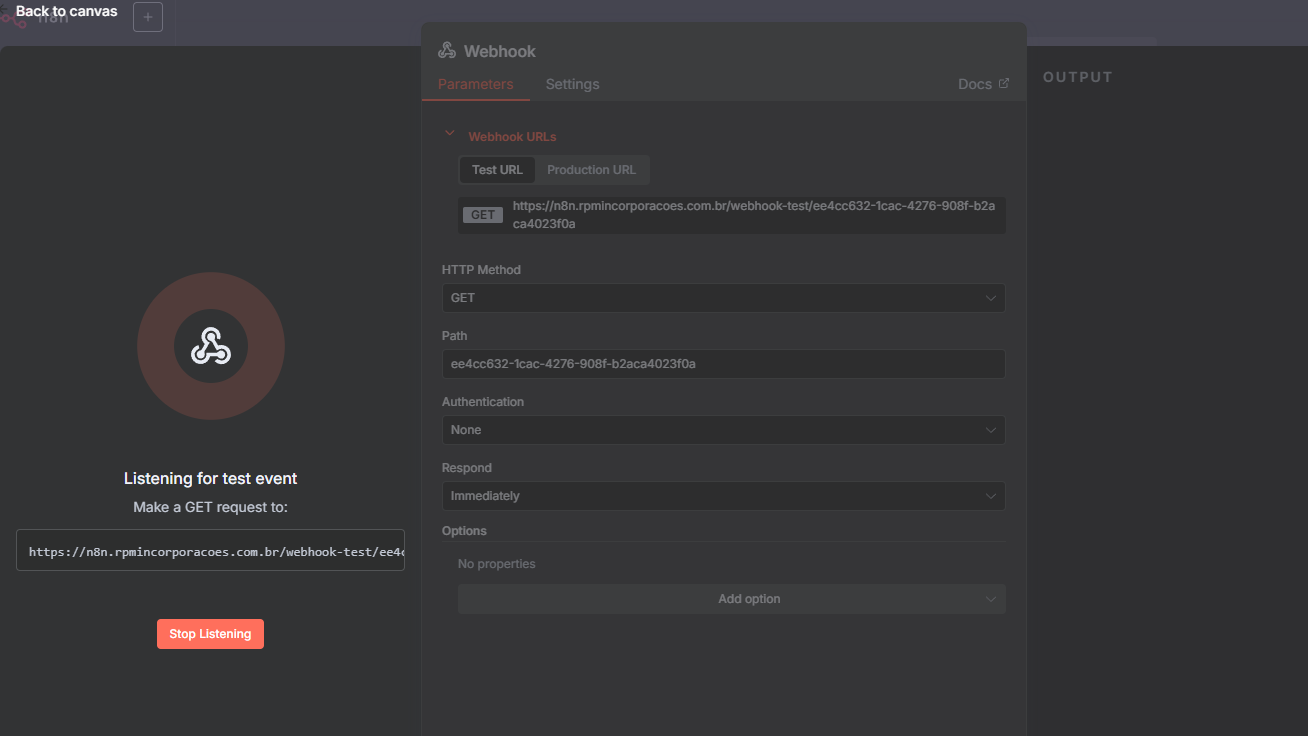Click the OUTPUT panel heading
Viewport: 1308px width, 736px height.
(1078, 77)
